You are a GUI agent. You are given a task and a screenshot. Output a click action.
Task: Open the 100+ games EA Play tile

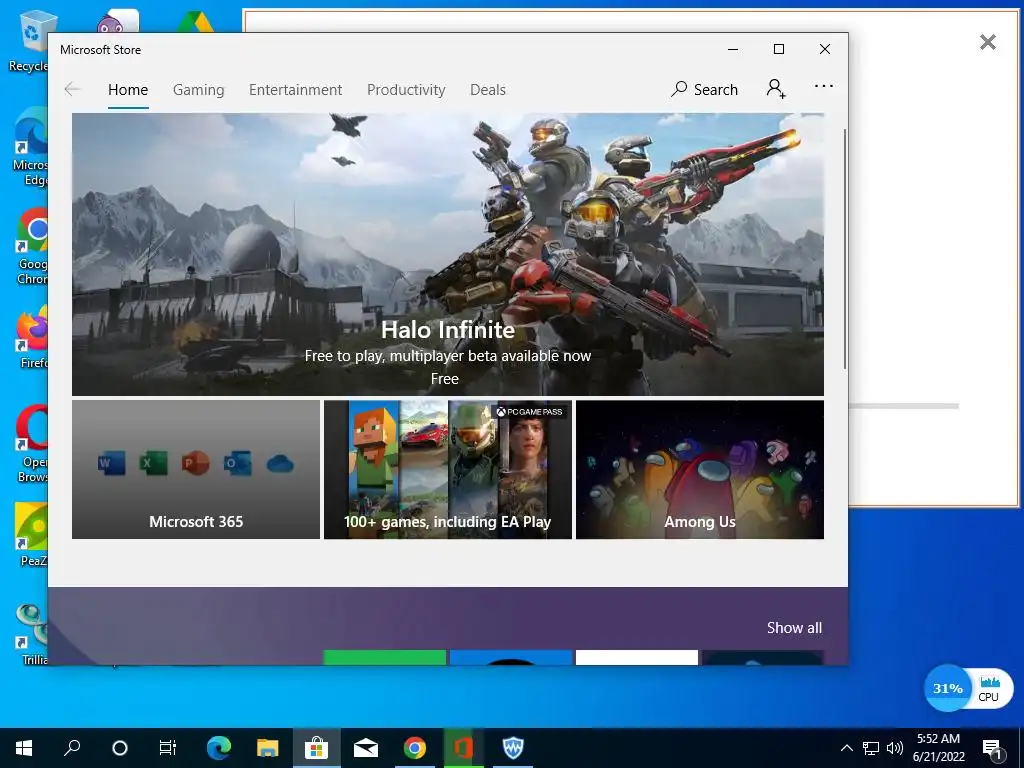(x=448, y=470)
